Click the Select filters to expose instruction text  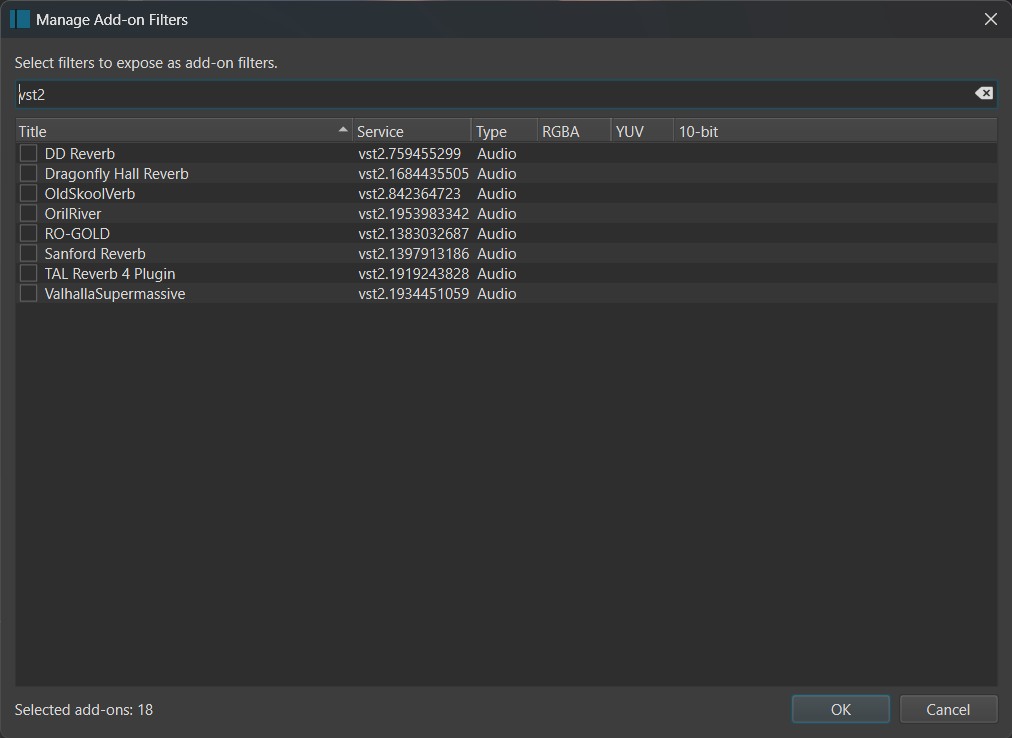[146, 63]
